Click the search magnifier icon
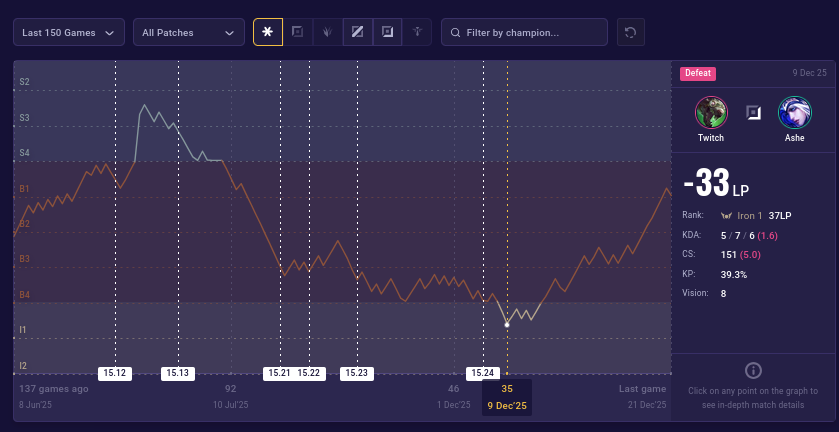This screenshot has height=432, width=839. click(455, 33)
